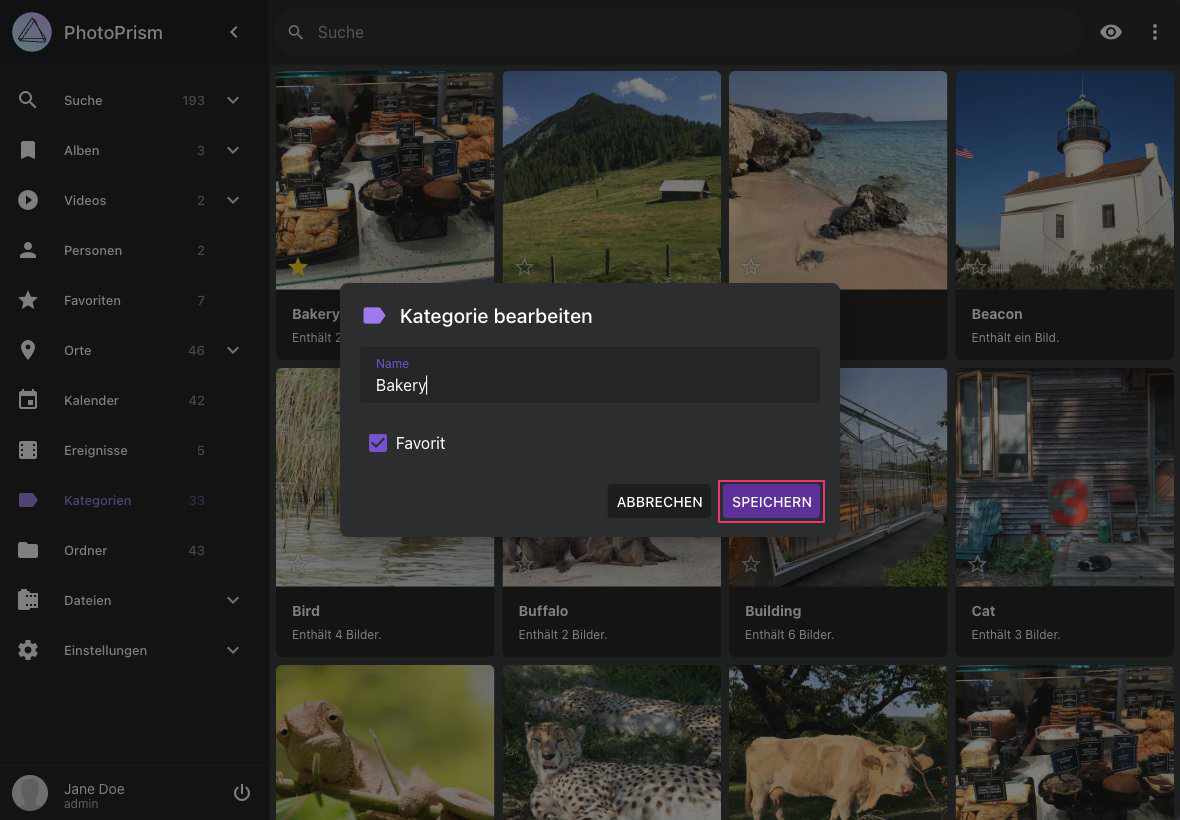Screen dimensions: 1180x820
Task: Click the Ereignisse film strip icon
Action: 28,451
